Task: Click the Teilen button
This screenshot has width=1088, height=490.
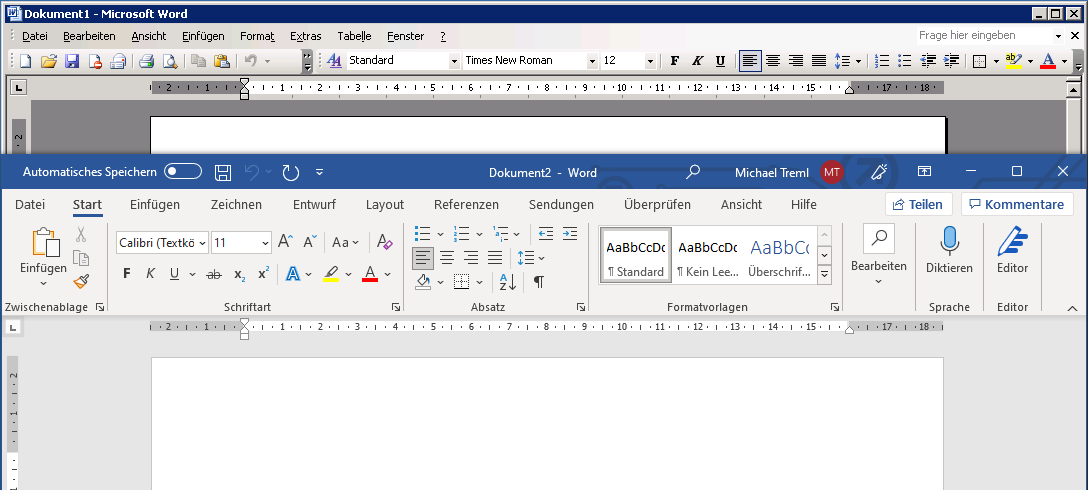Action: 918,204
